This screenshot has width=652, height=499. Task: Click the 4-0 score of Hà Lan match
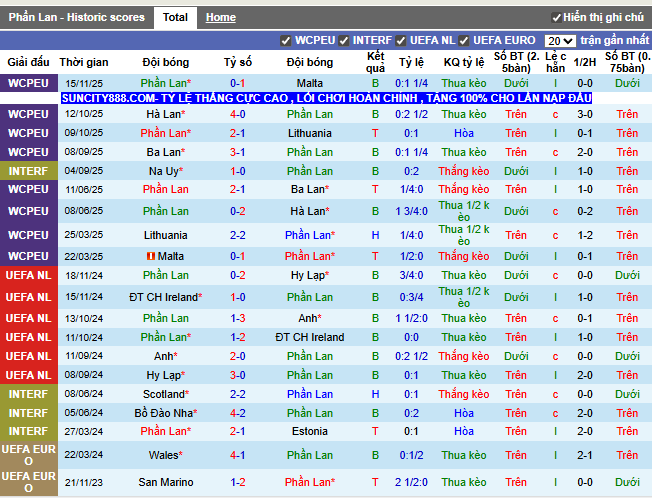tap(238, 114)
